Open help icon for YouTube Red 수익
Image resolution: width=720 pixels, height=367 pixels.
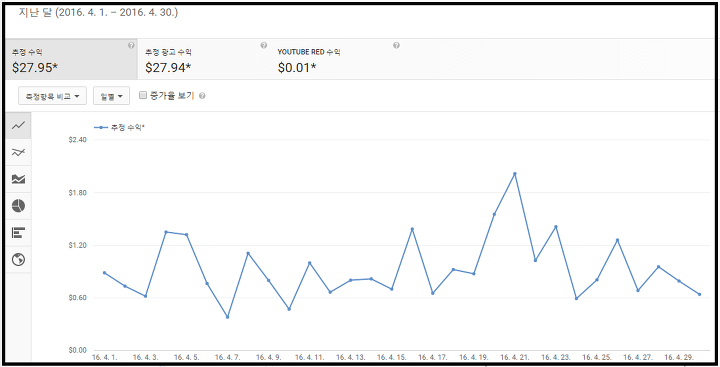tap(396, 45)
